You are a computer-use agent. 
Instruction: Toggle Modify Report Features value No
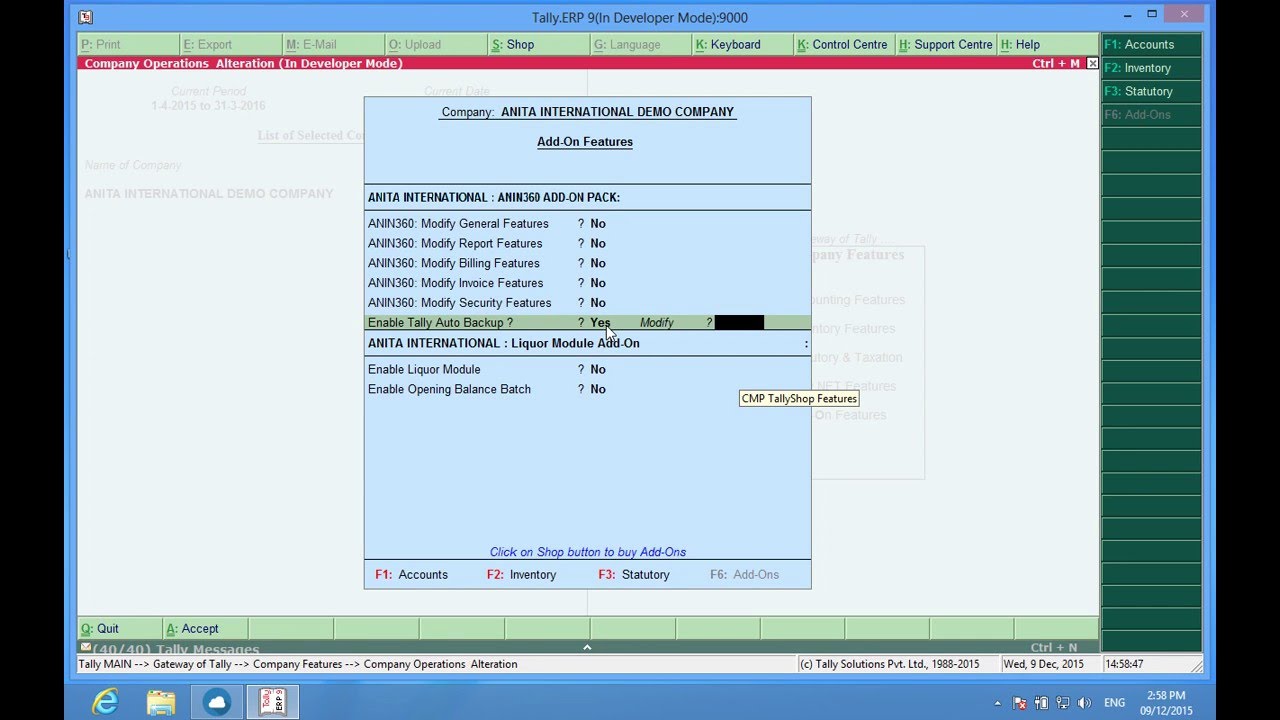[x=598, y=244]
